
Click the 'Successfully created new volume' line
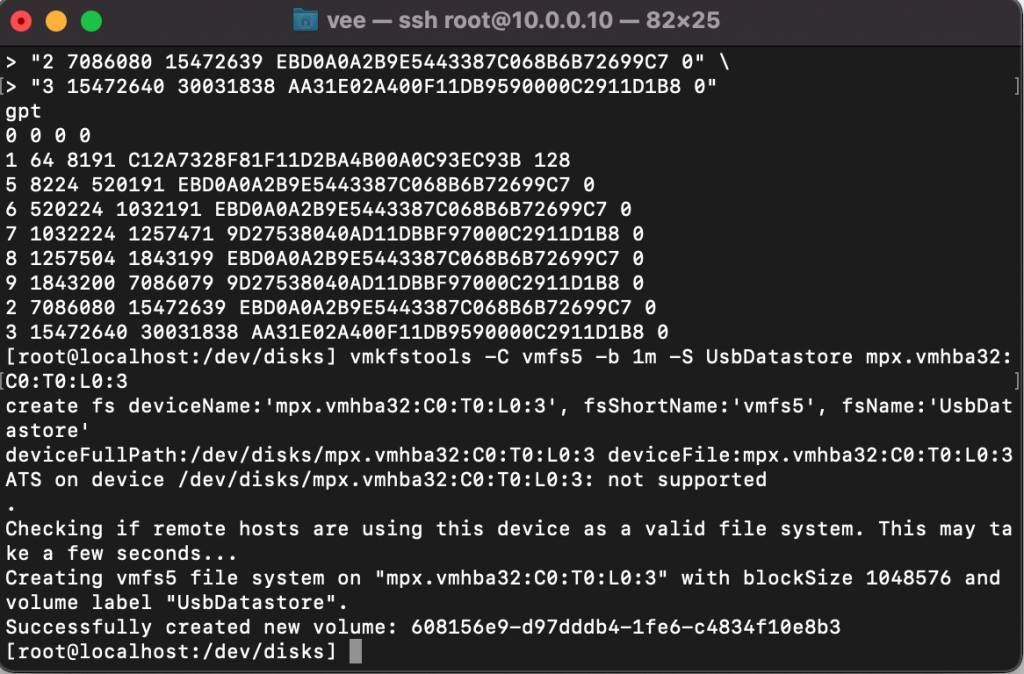423,627
